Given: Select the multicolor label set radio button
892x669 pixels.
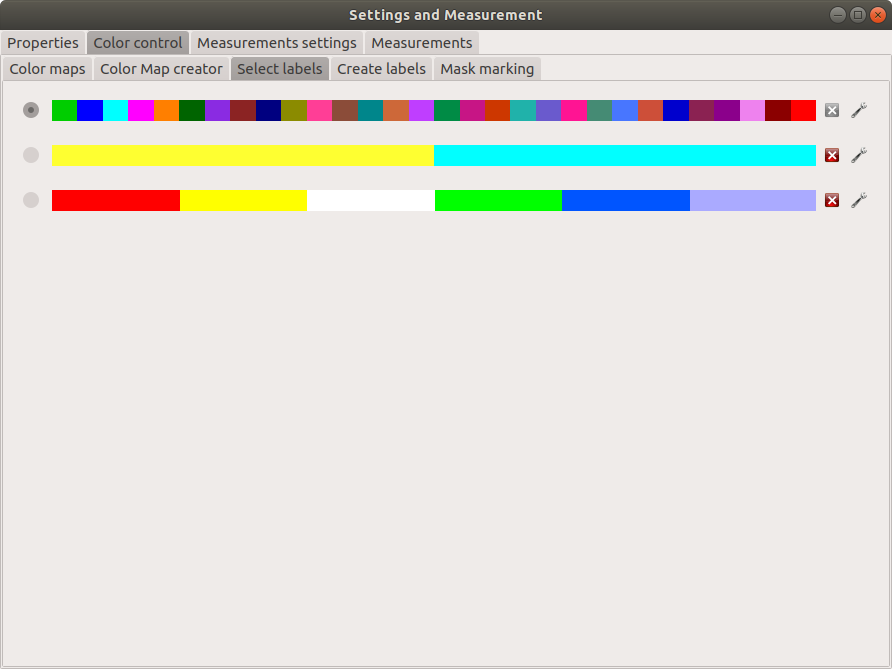Looking at the screenshot, I should click(31, 110).
